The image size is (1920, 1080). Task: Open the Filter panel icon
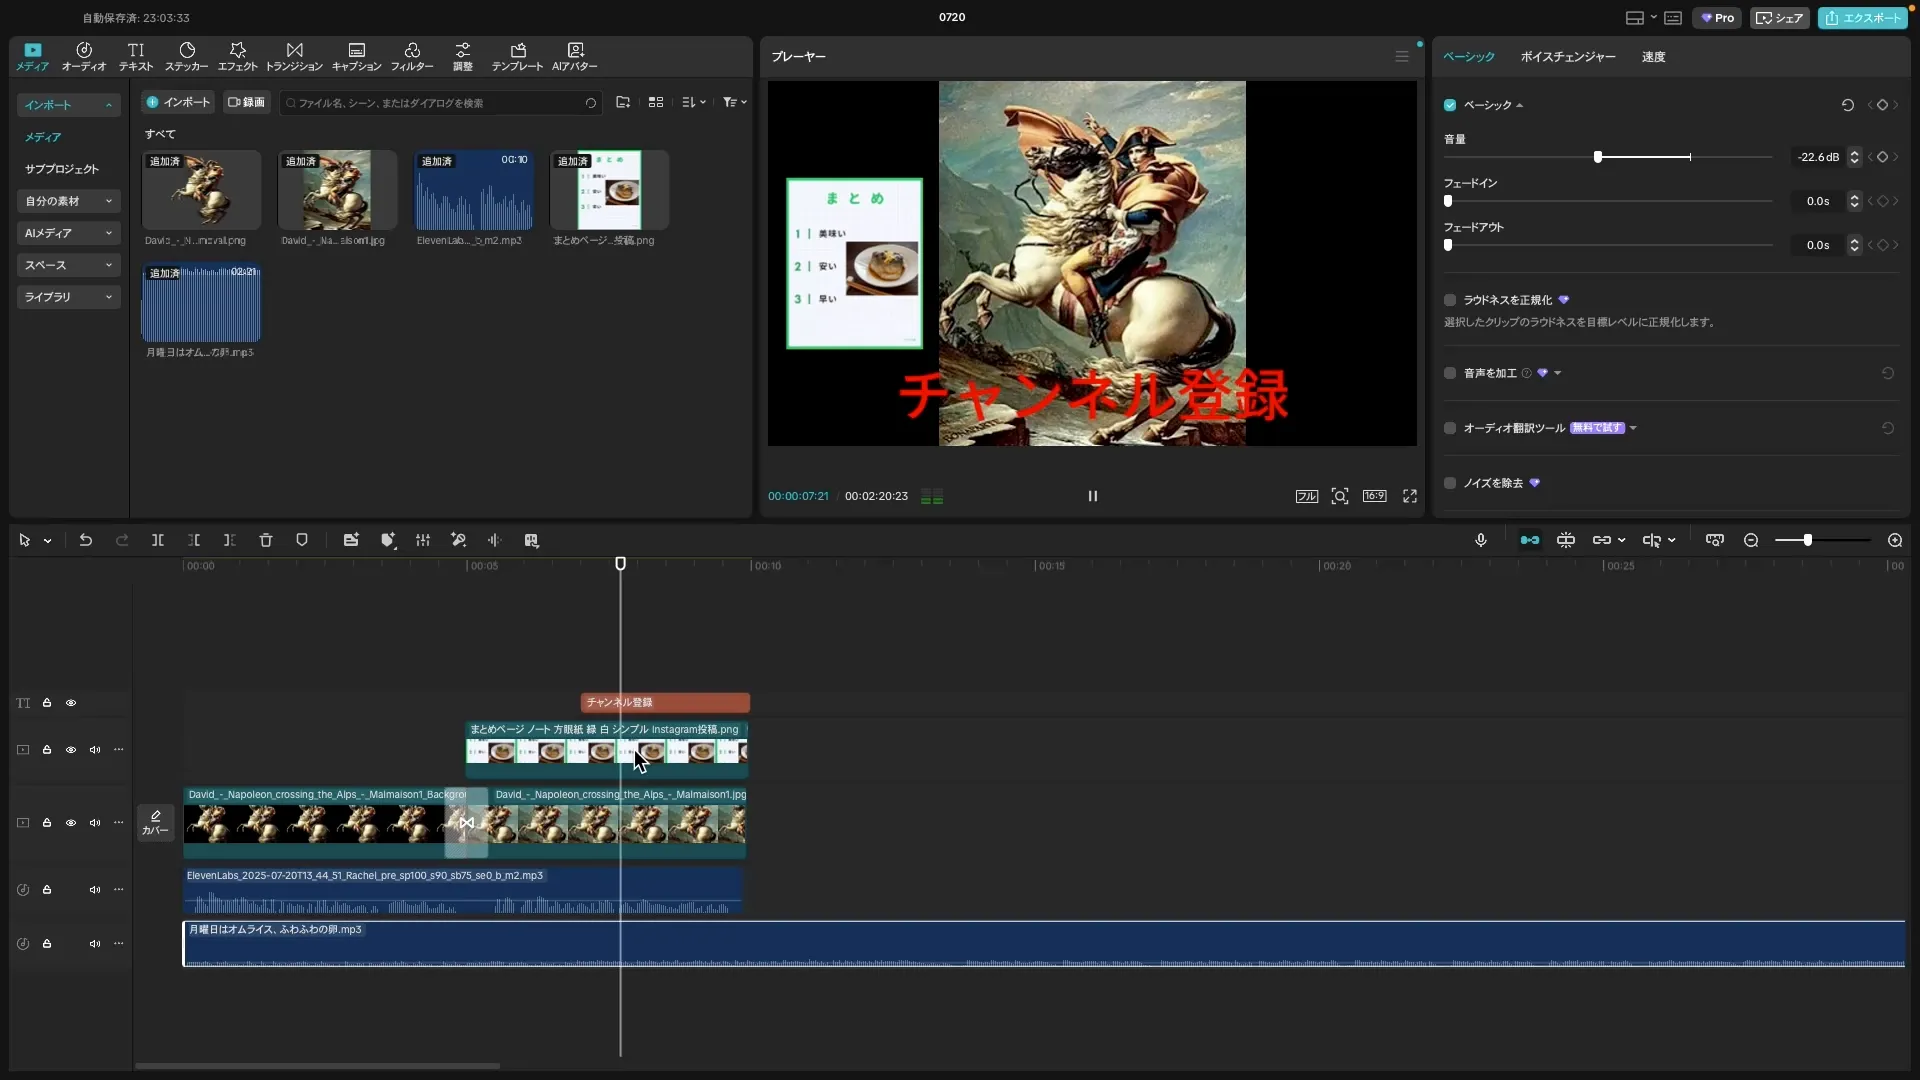point(412,56)
